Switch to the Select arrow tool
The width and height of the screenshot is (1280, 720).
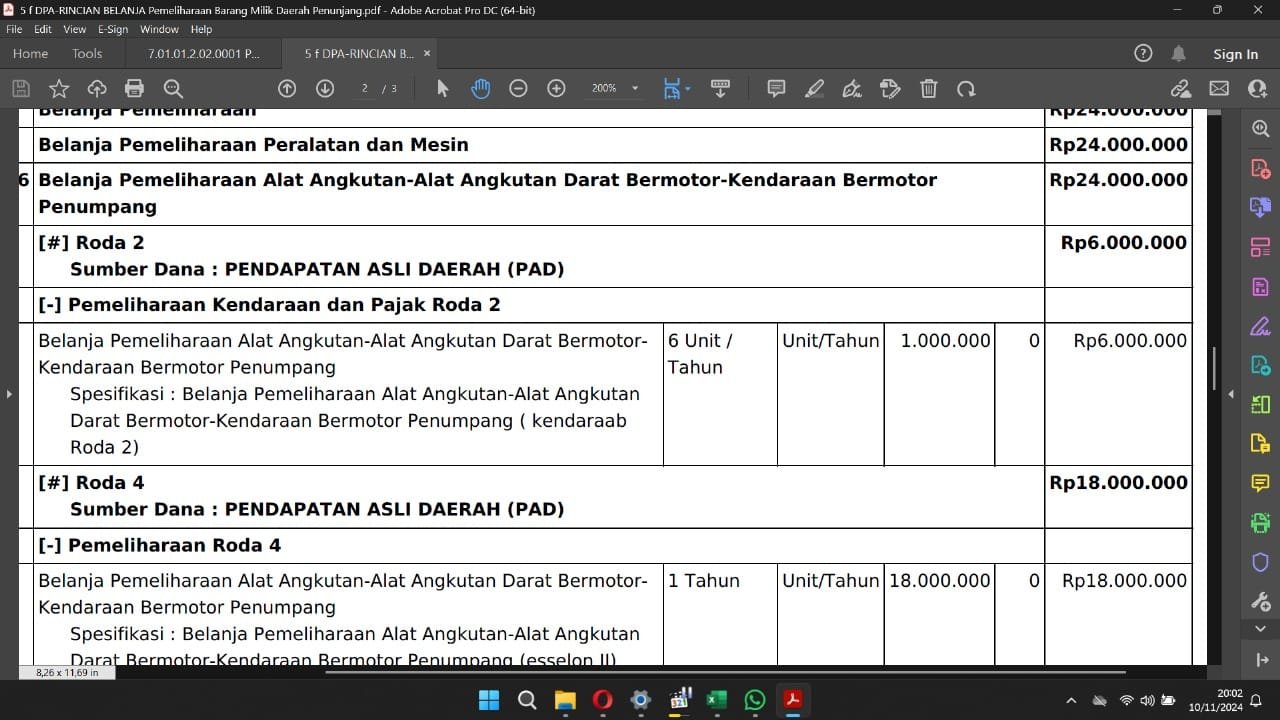[x=442, y=88]
